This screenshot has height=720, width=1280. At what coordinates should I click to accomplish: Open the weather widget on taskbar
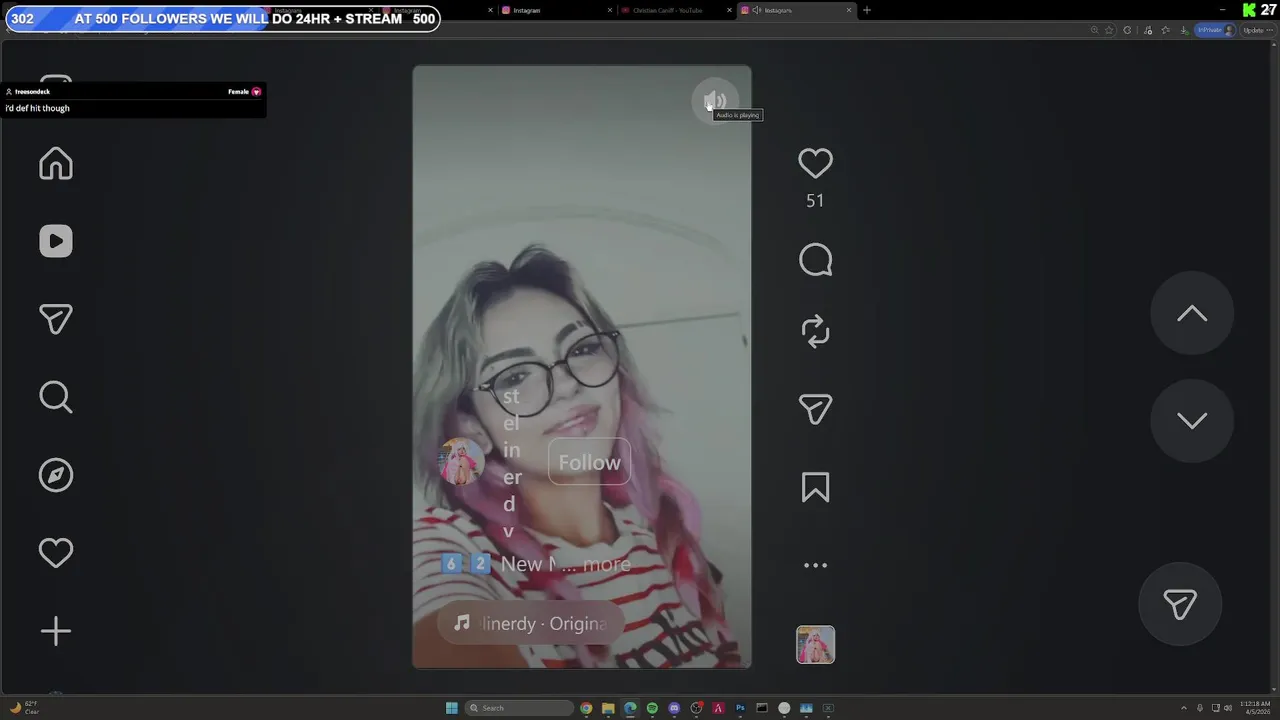[x=25, y=708]
